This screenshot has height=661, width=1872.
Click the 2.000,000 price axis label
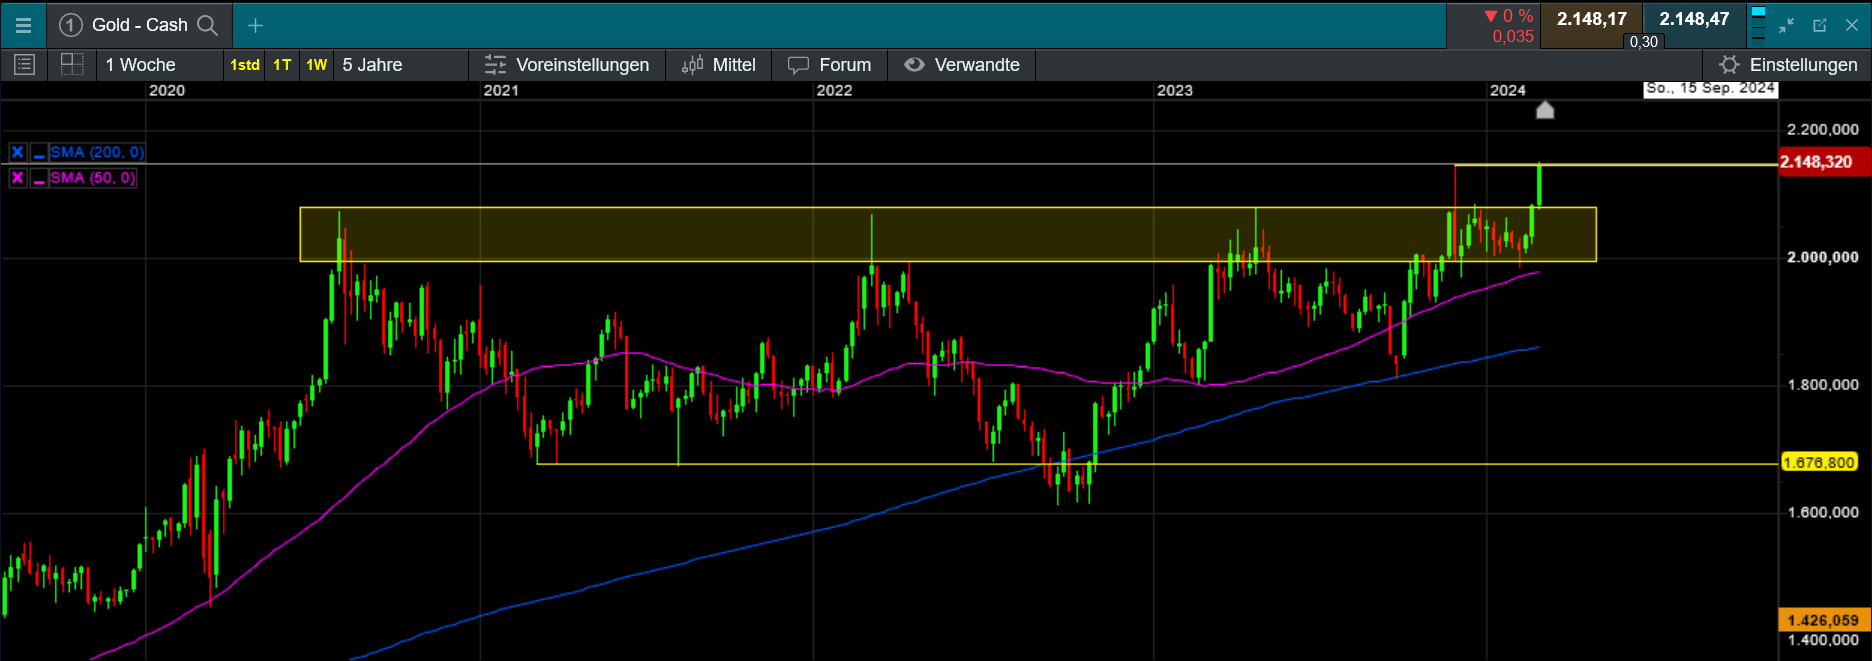point(1822,257)
